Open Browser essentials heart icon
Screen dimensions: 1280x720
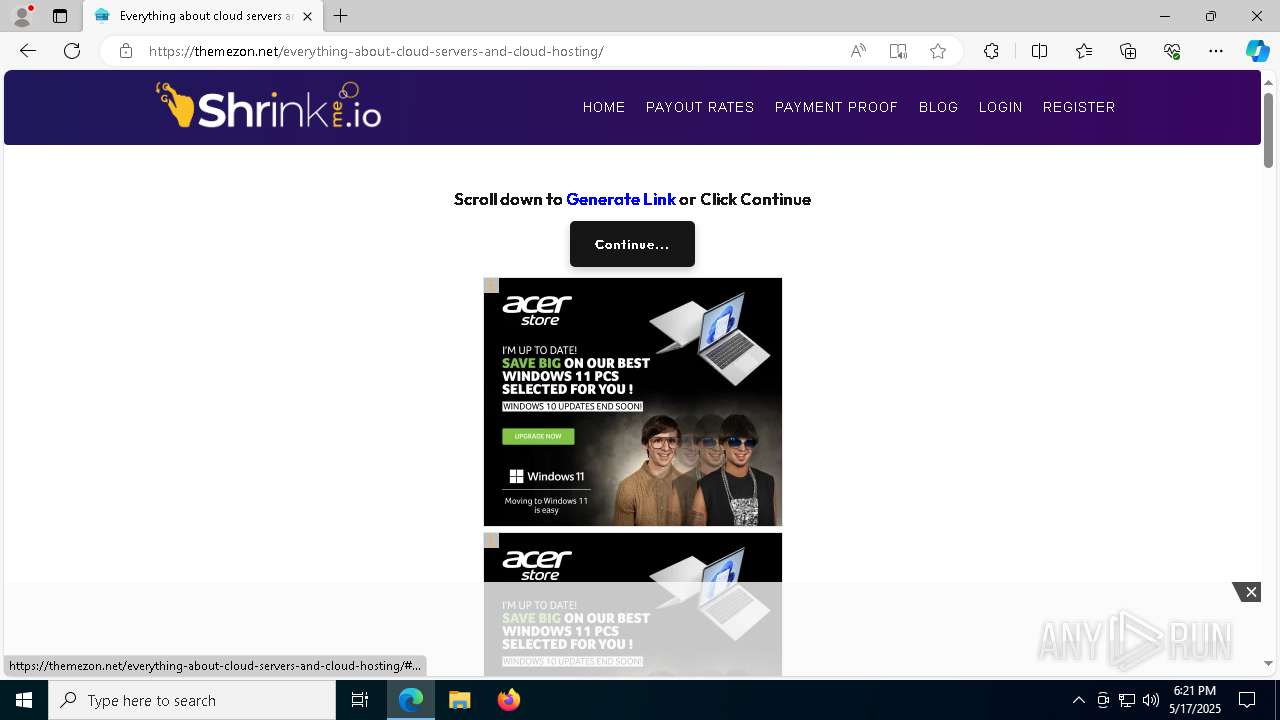click(x=1172, y=51)
